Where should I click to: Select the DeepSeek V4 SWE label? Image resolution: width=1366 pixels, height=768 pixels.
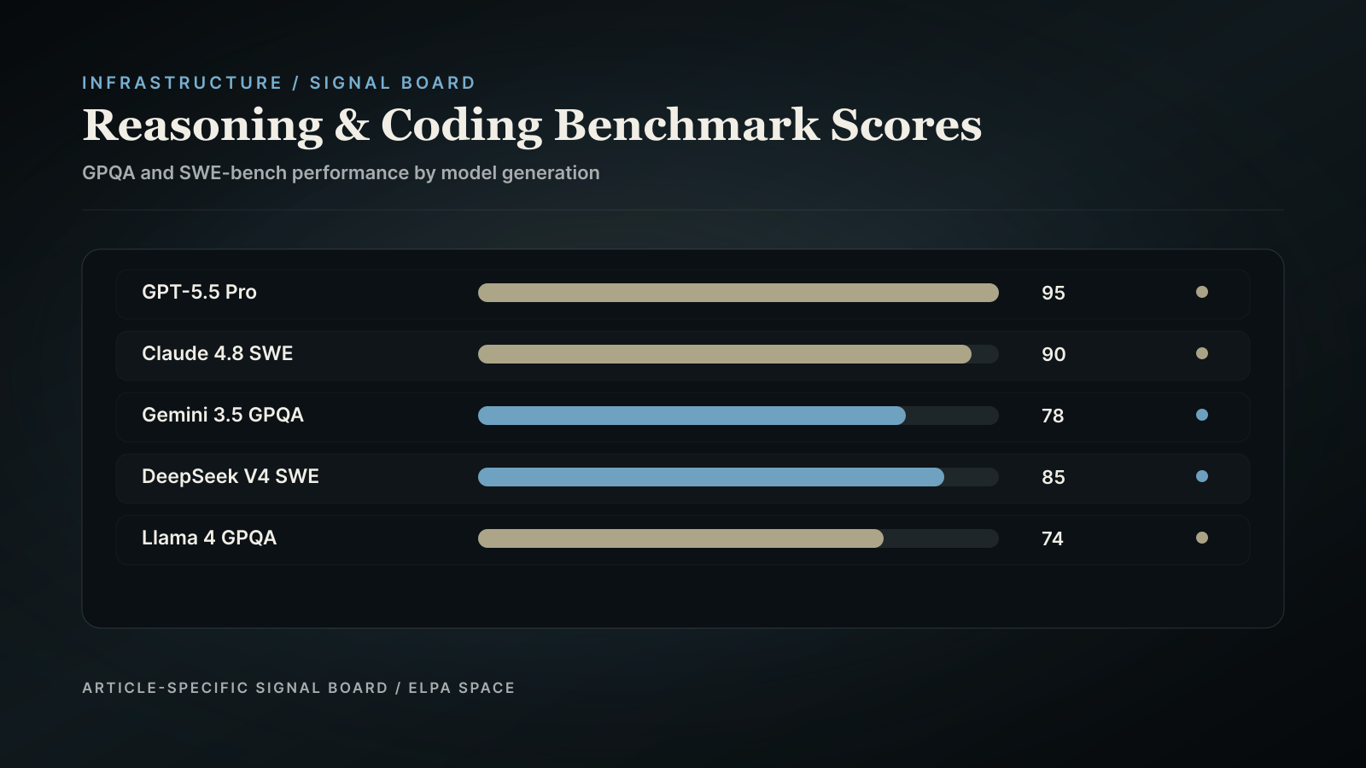point(231,476)
